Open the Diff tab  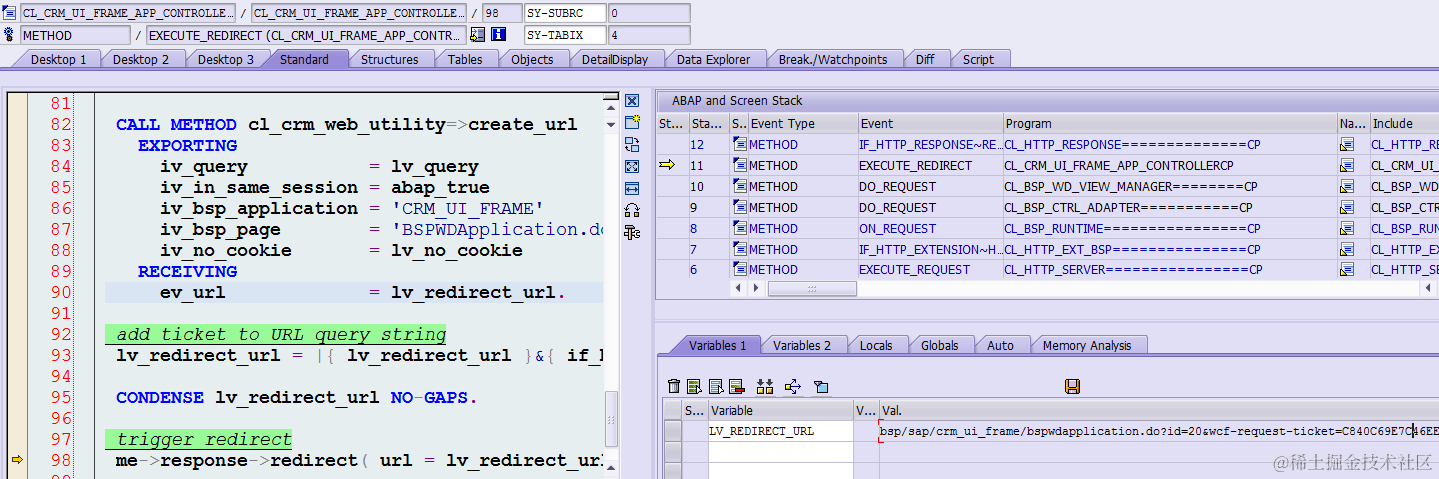[925, 59]
